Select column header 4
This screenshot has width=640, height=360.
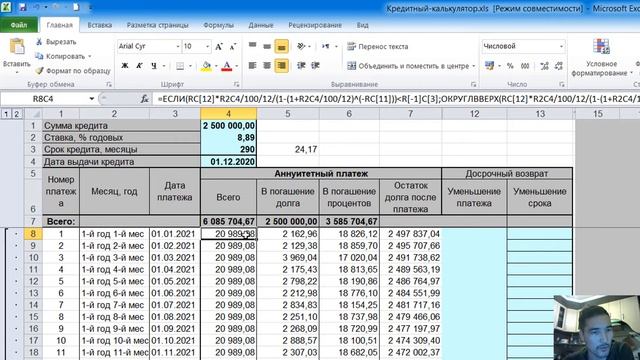[x=229, y=114]
